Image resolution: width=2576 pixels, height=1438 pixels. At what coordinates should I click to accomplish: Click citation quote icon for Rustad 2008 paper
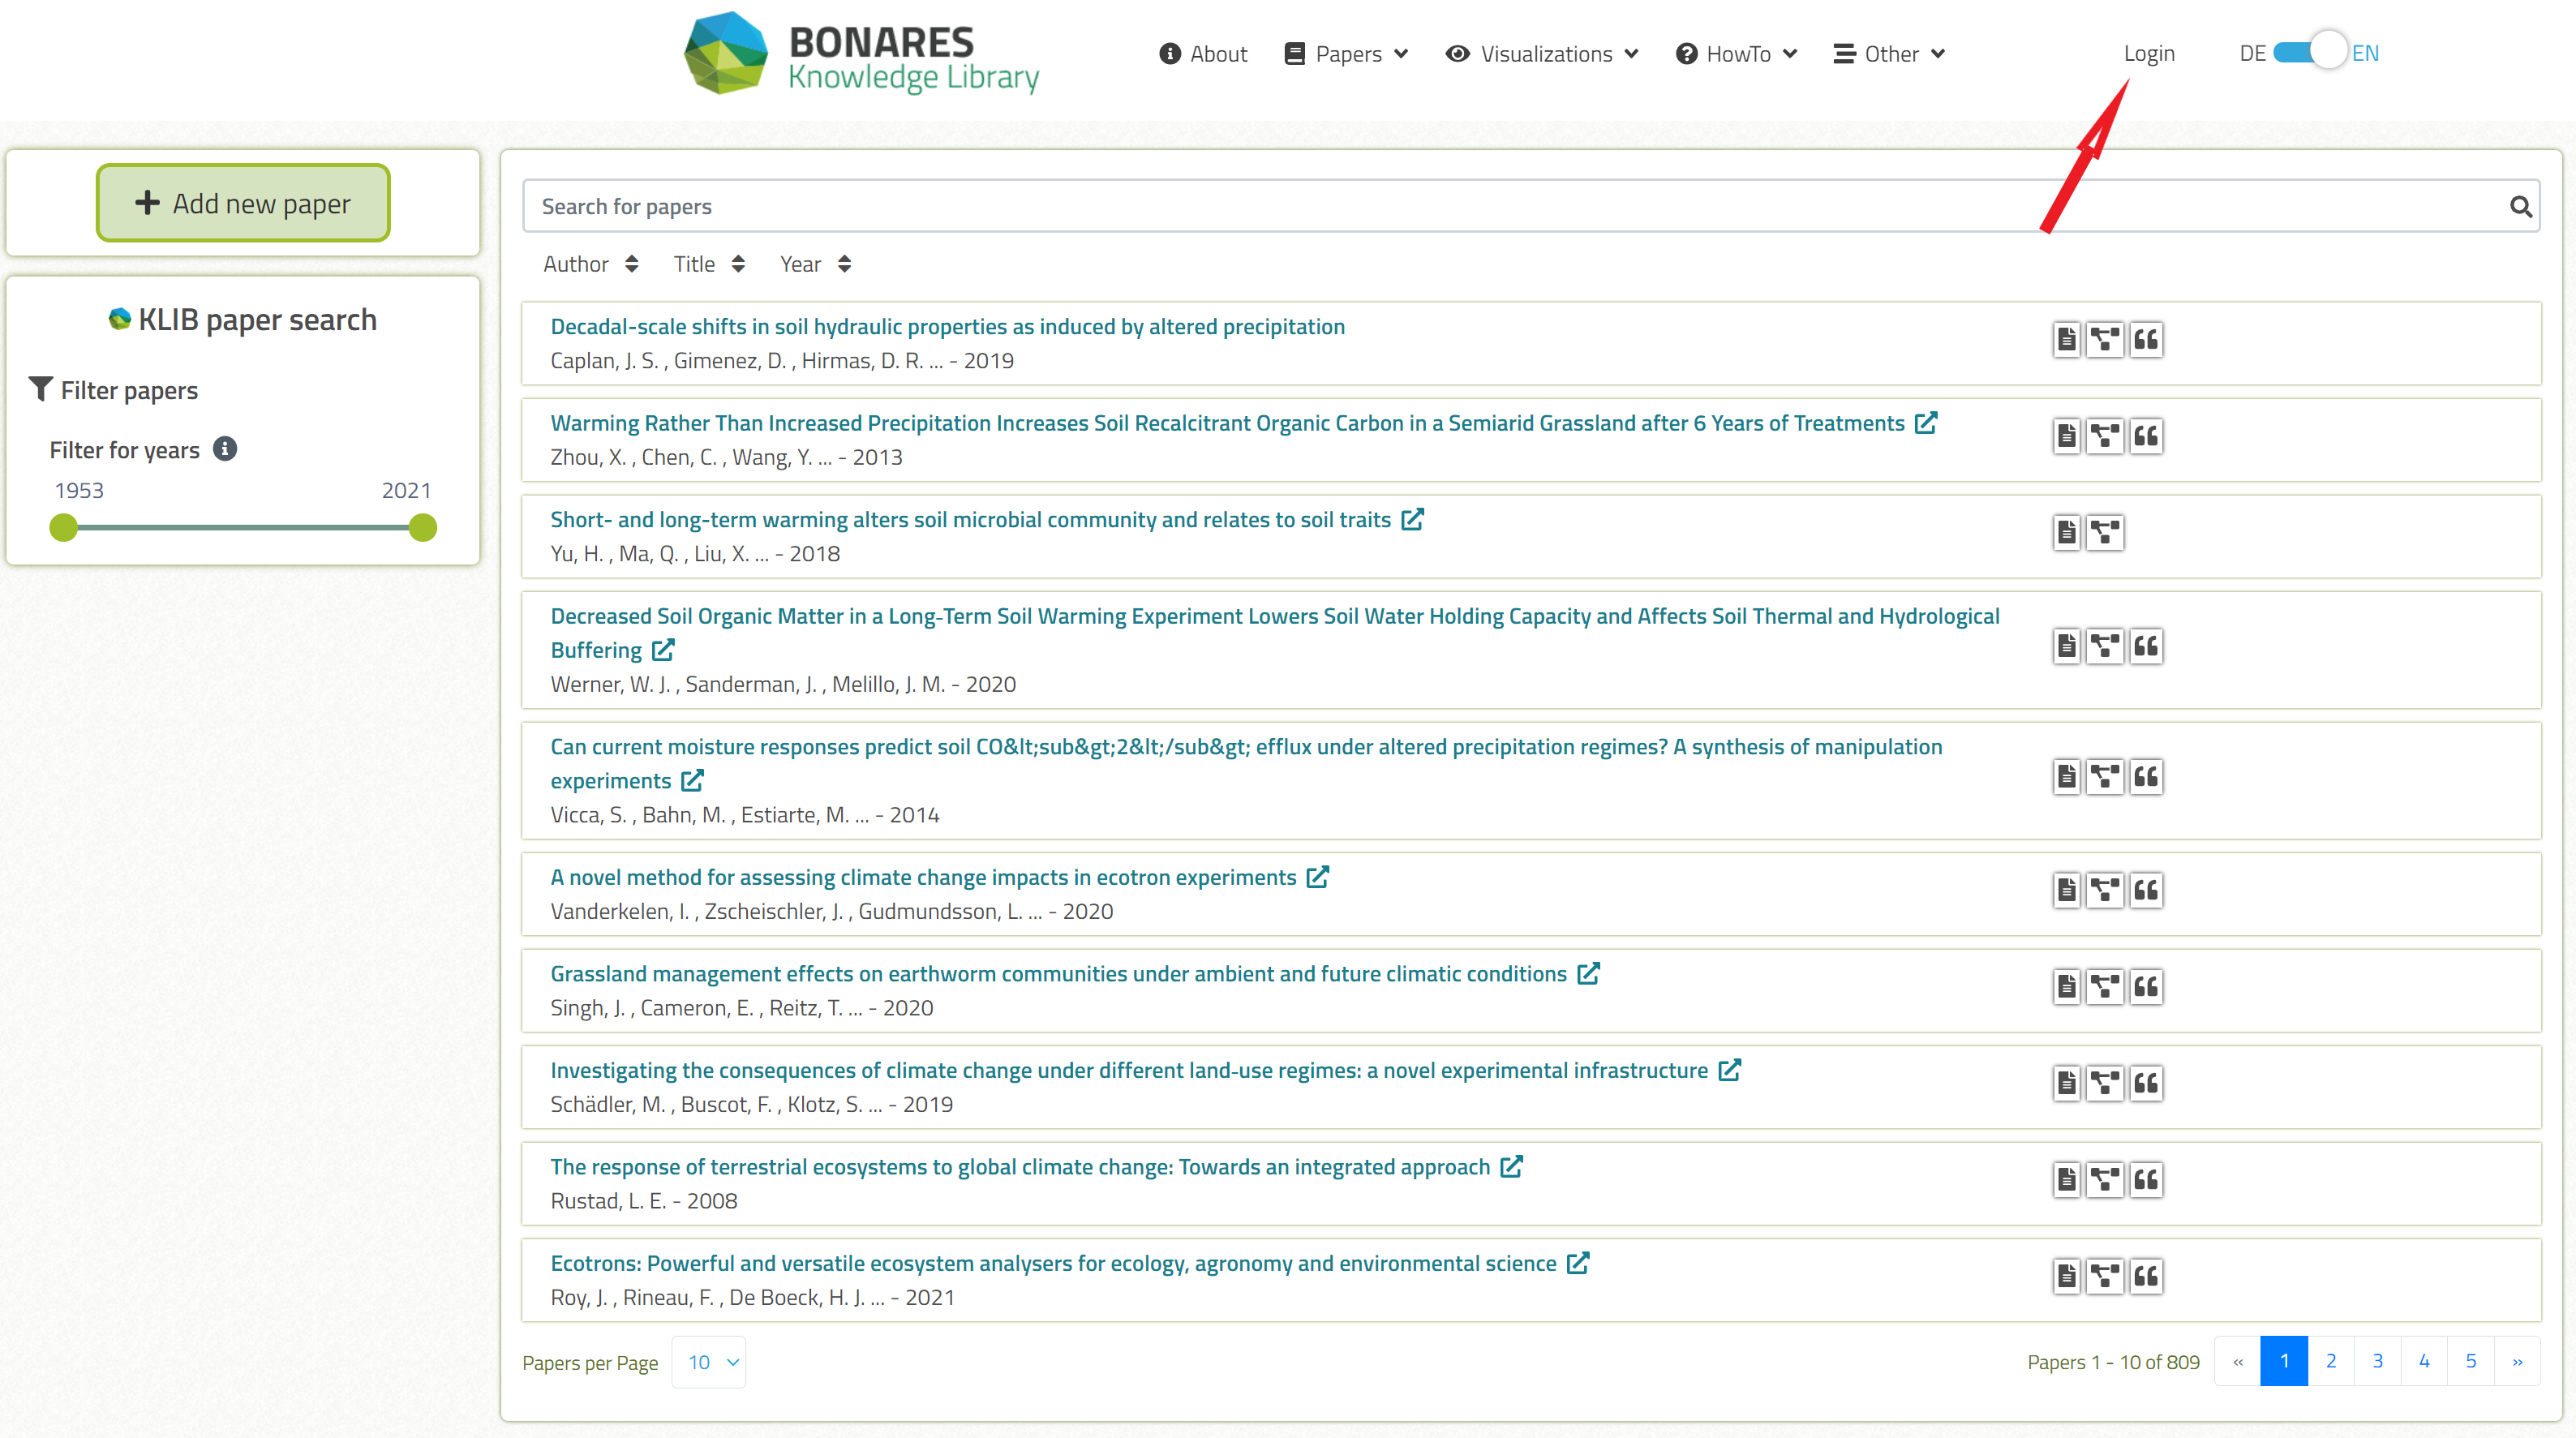2146,1180
